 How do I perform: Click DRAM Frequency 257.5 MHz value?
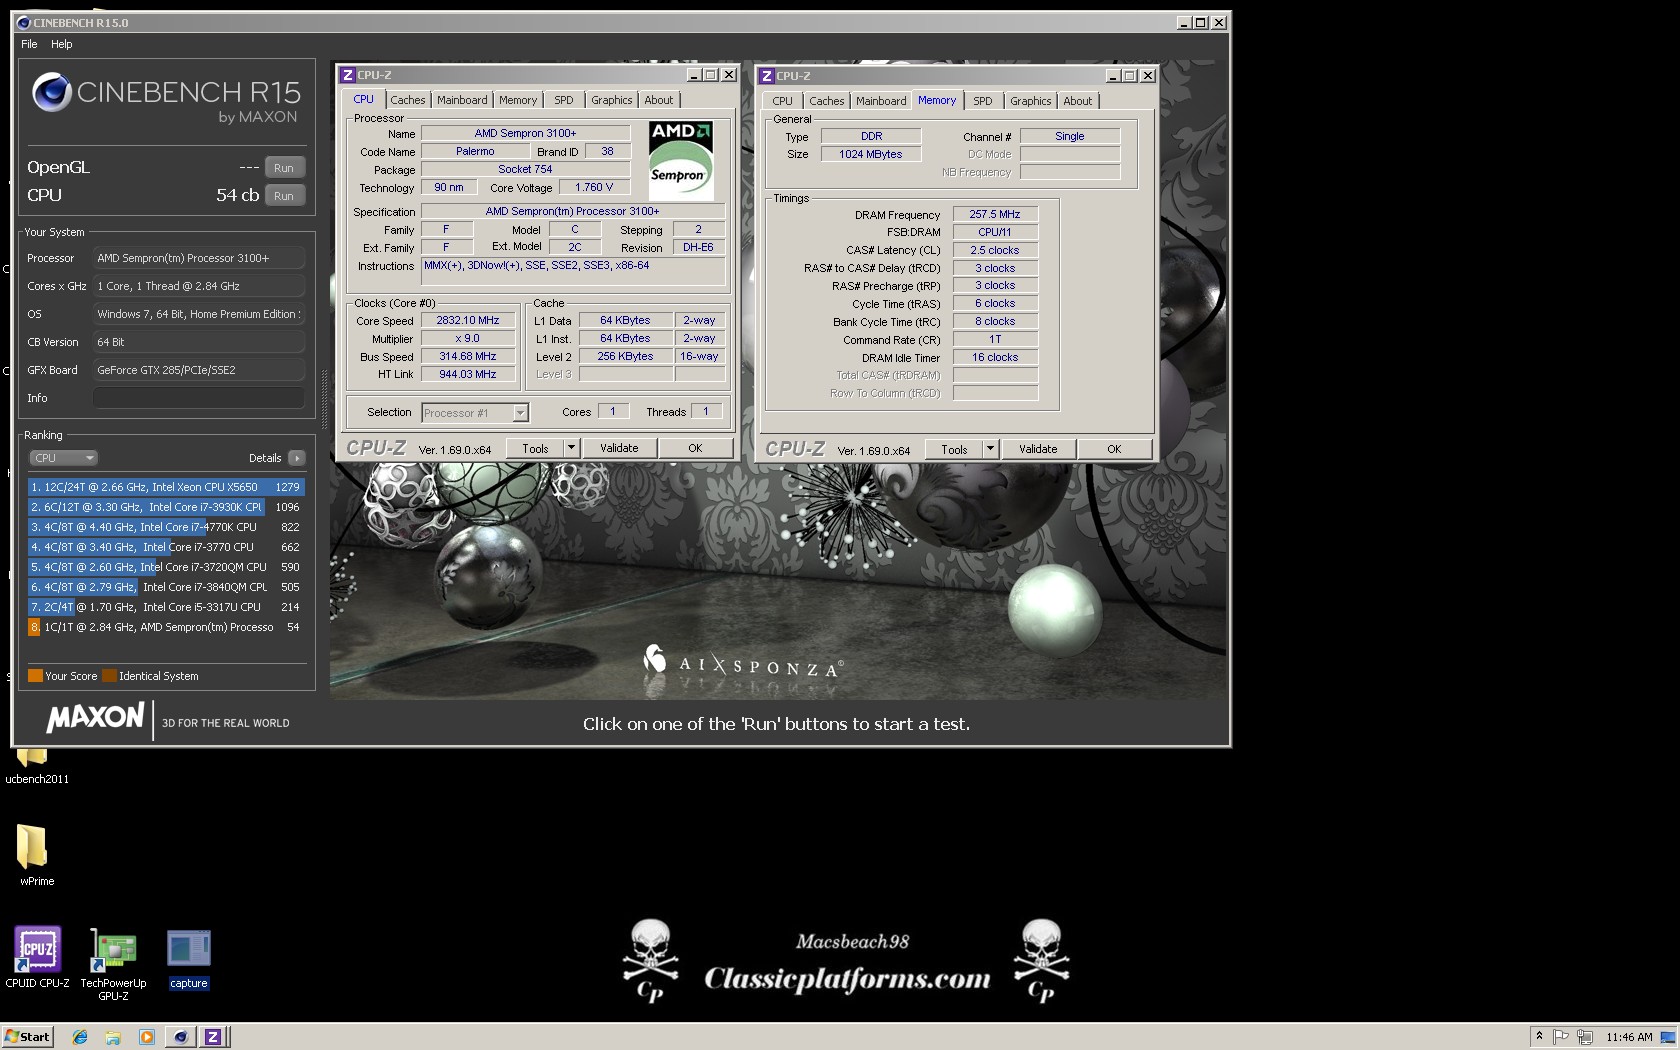995,214
